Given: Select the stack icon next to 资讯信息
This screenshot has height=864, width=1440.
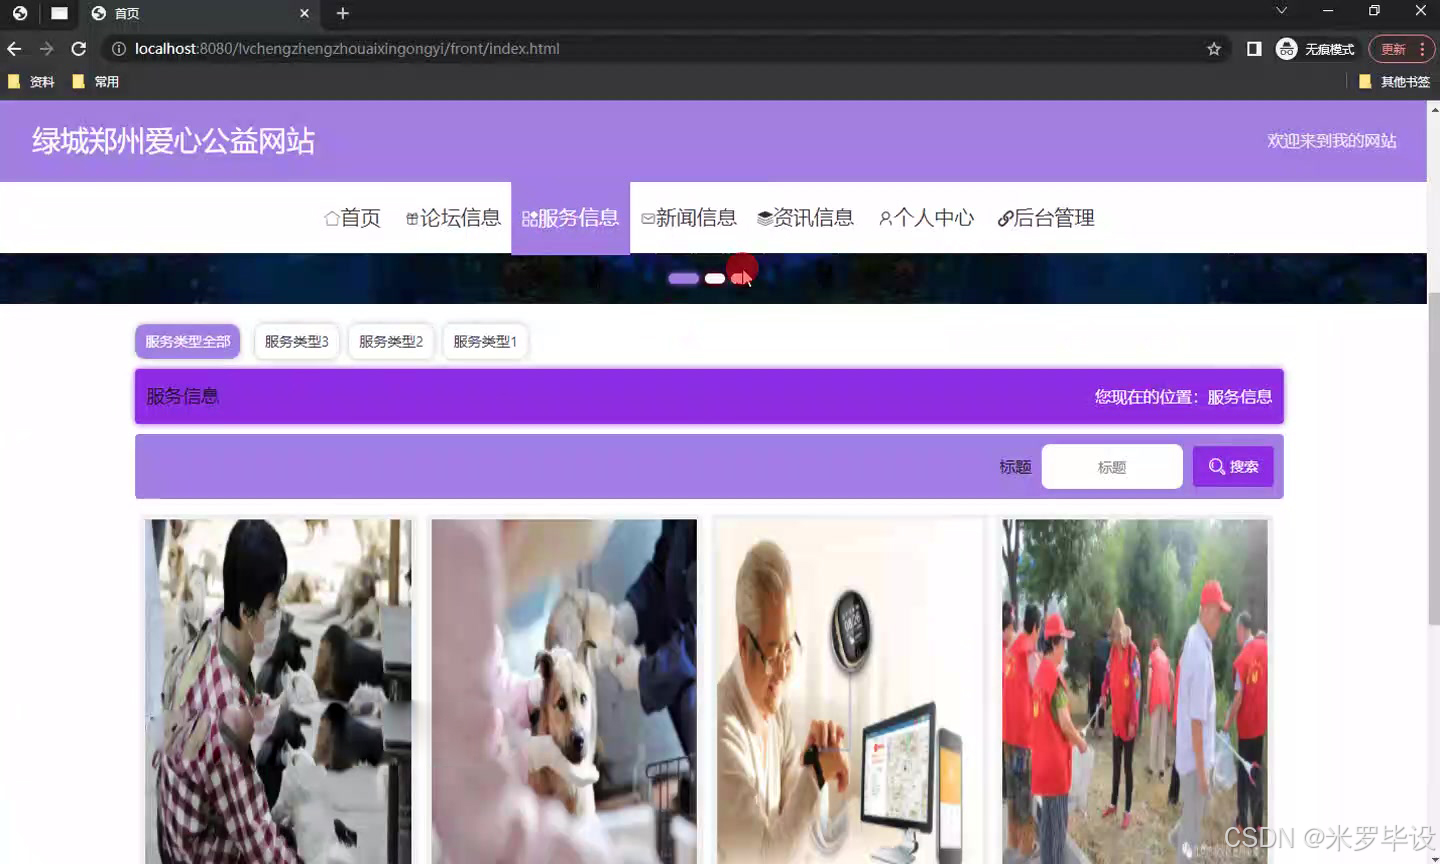Looking at the screenshot, I should (x=764, y=217).
